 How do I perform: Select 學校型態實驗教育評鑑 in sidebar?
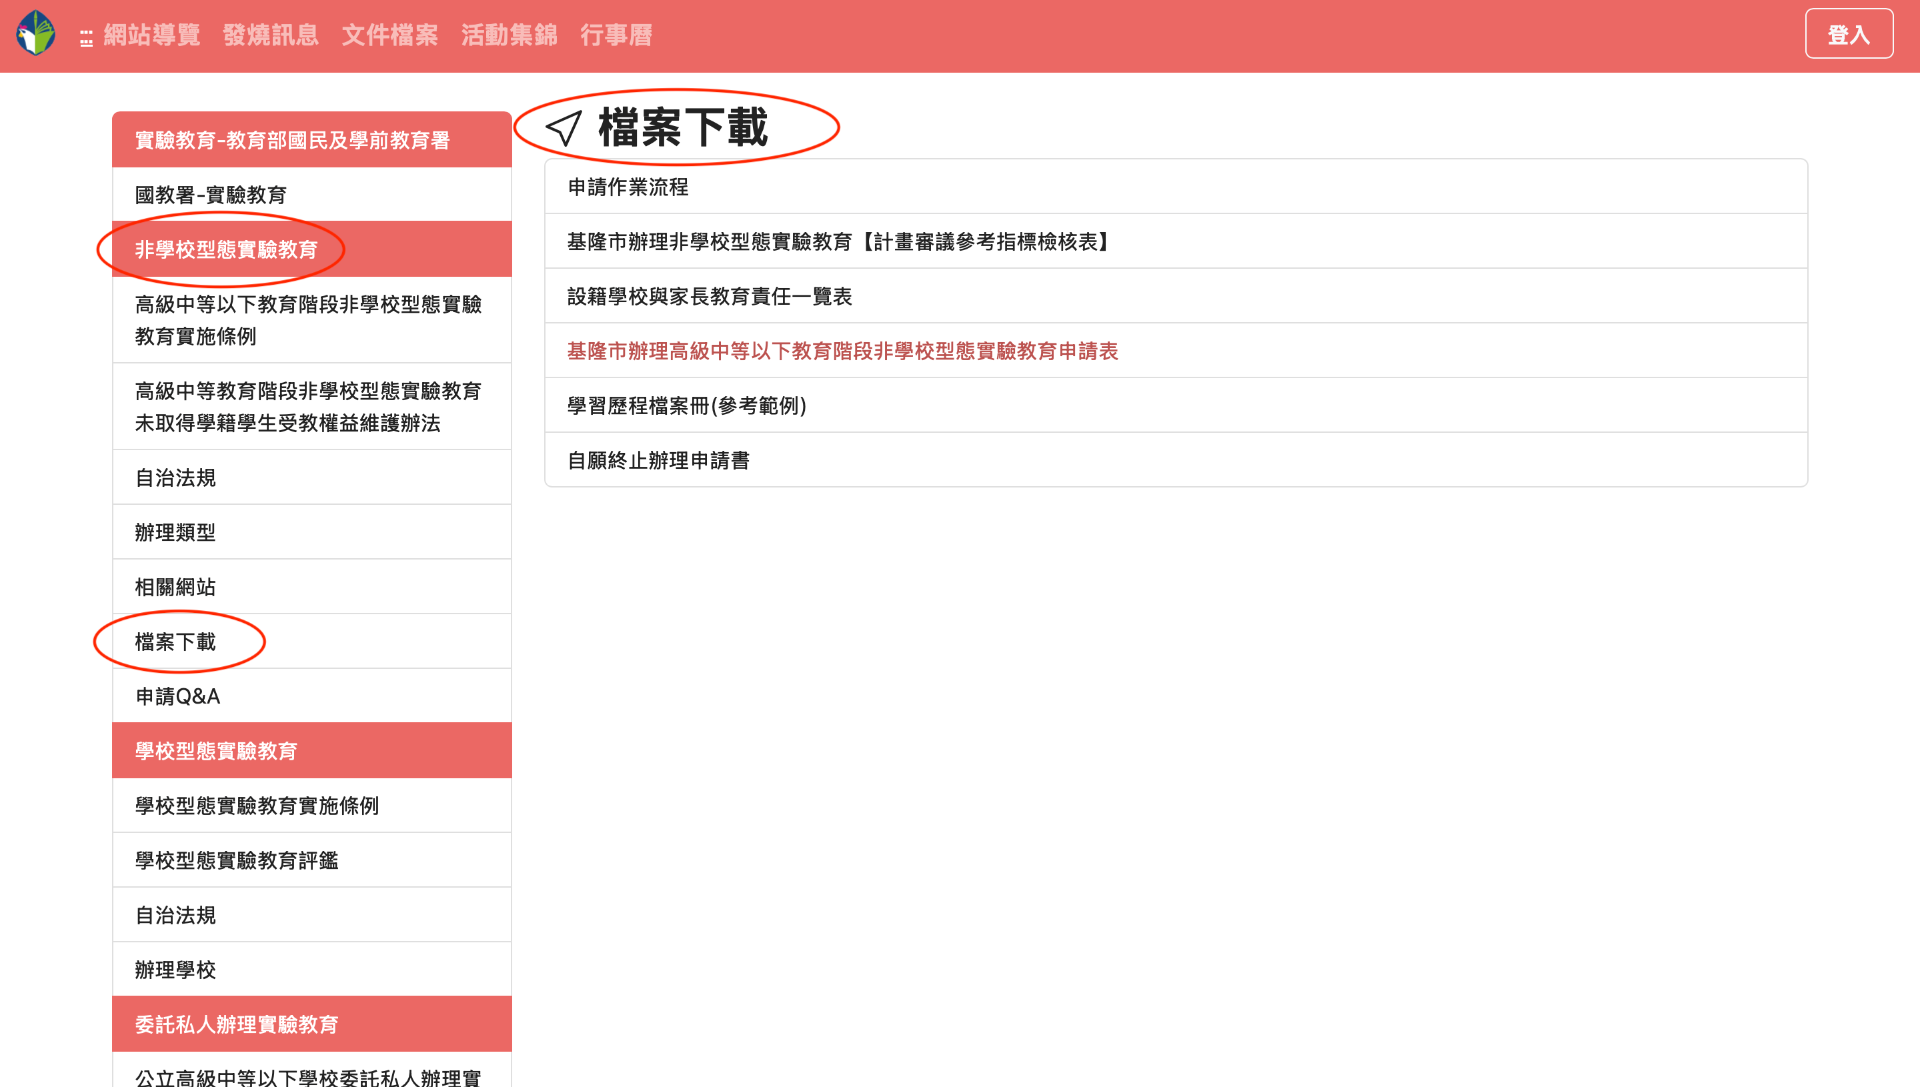(237, 861)
